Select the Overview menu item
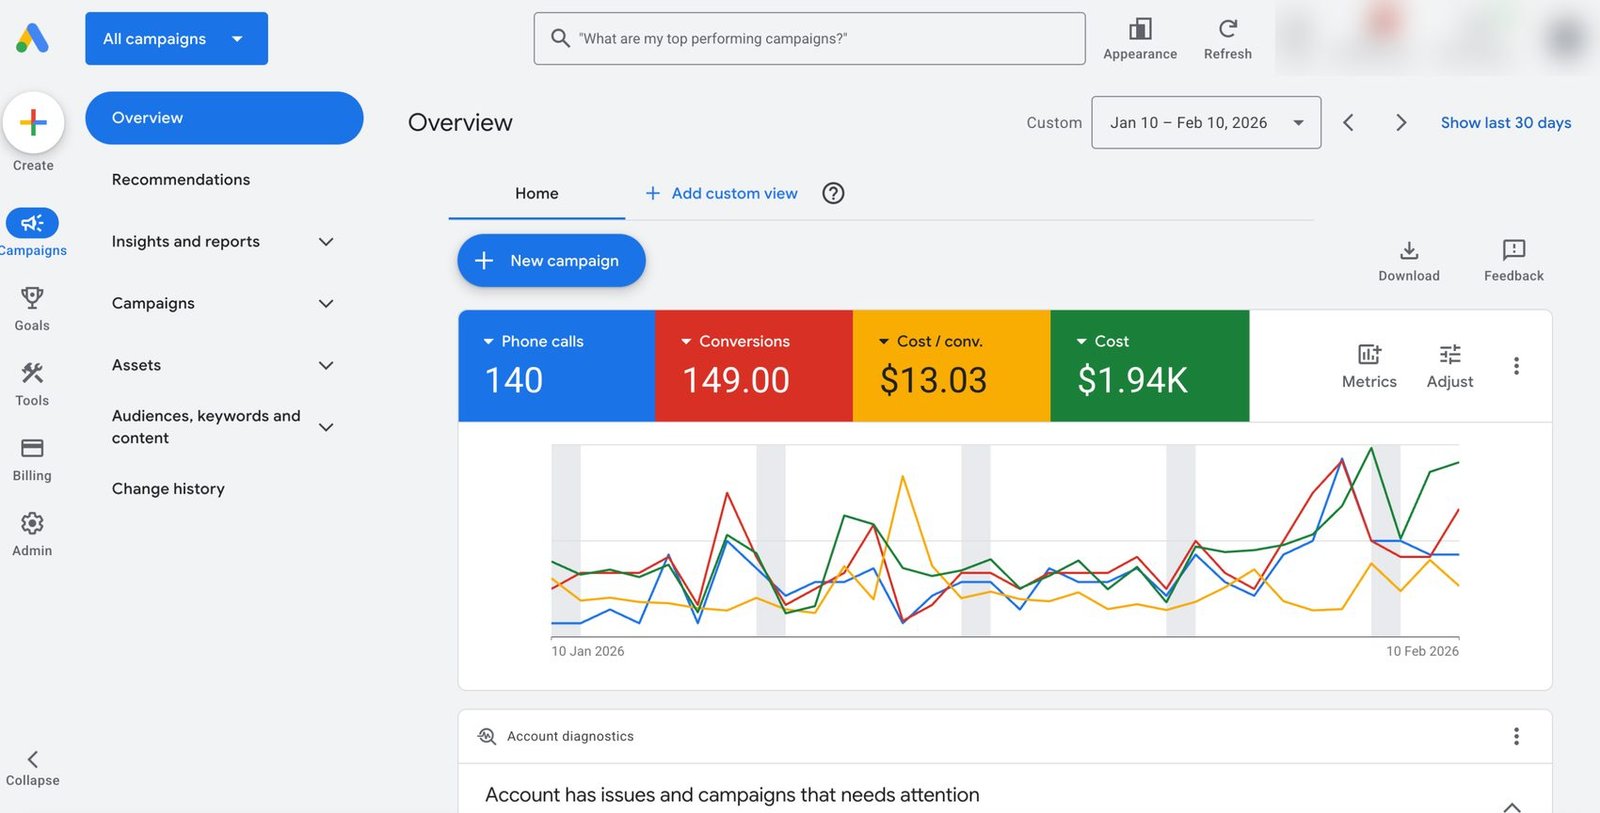Screen dimensions: 1600x813 coord(224,118)
